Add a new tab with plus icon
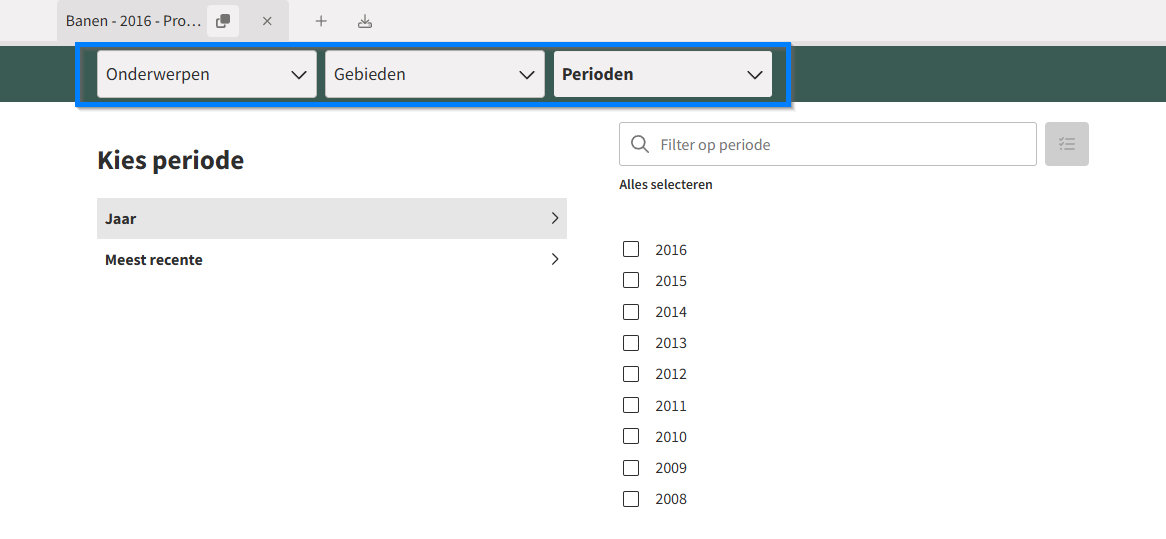 coord(321,22)
